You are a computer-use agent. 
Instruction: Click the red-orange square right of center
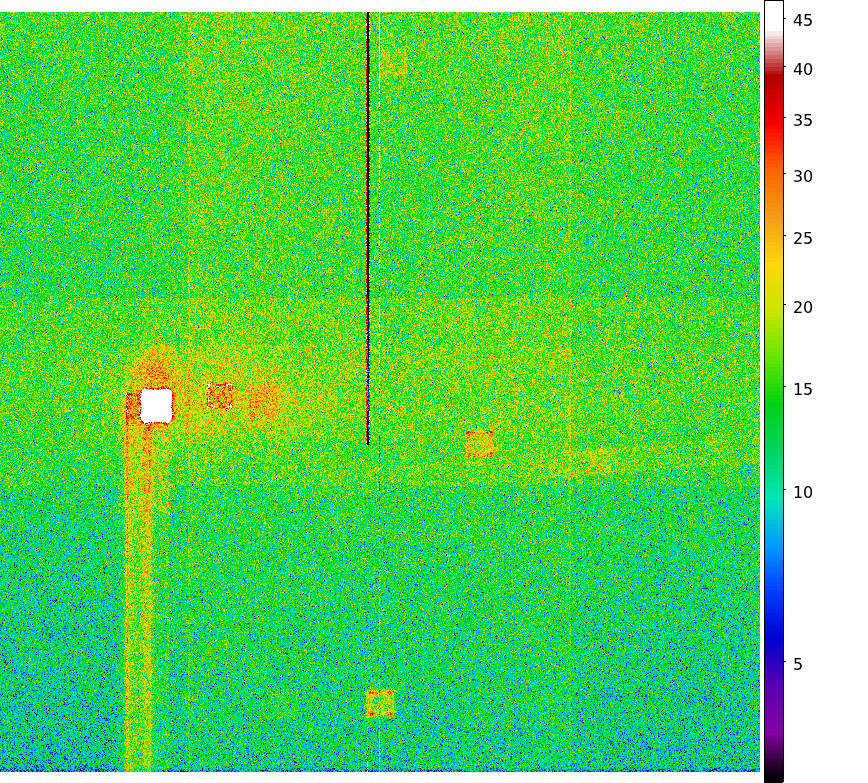point(479,443)
